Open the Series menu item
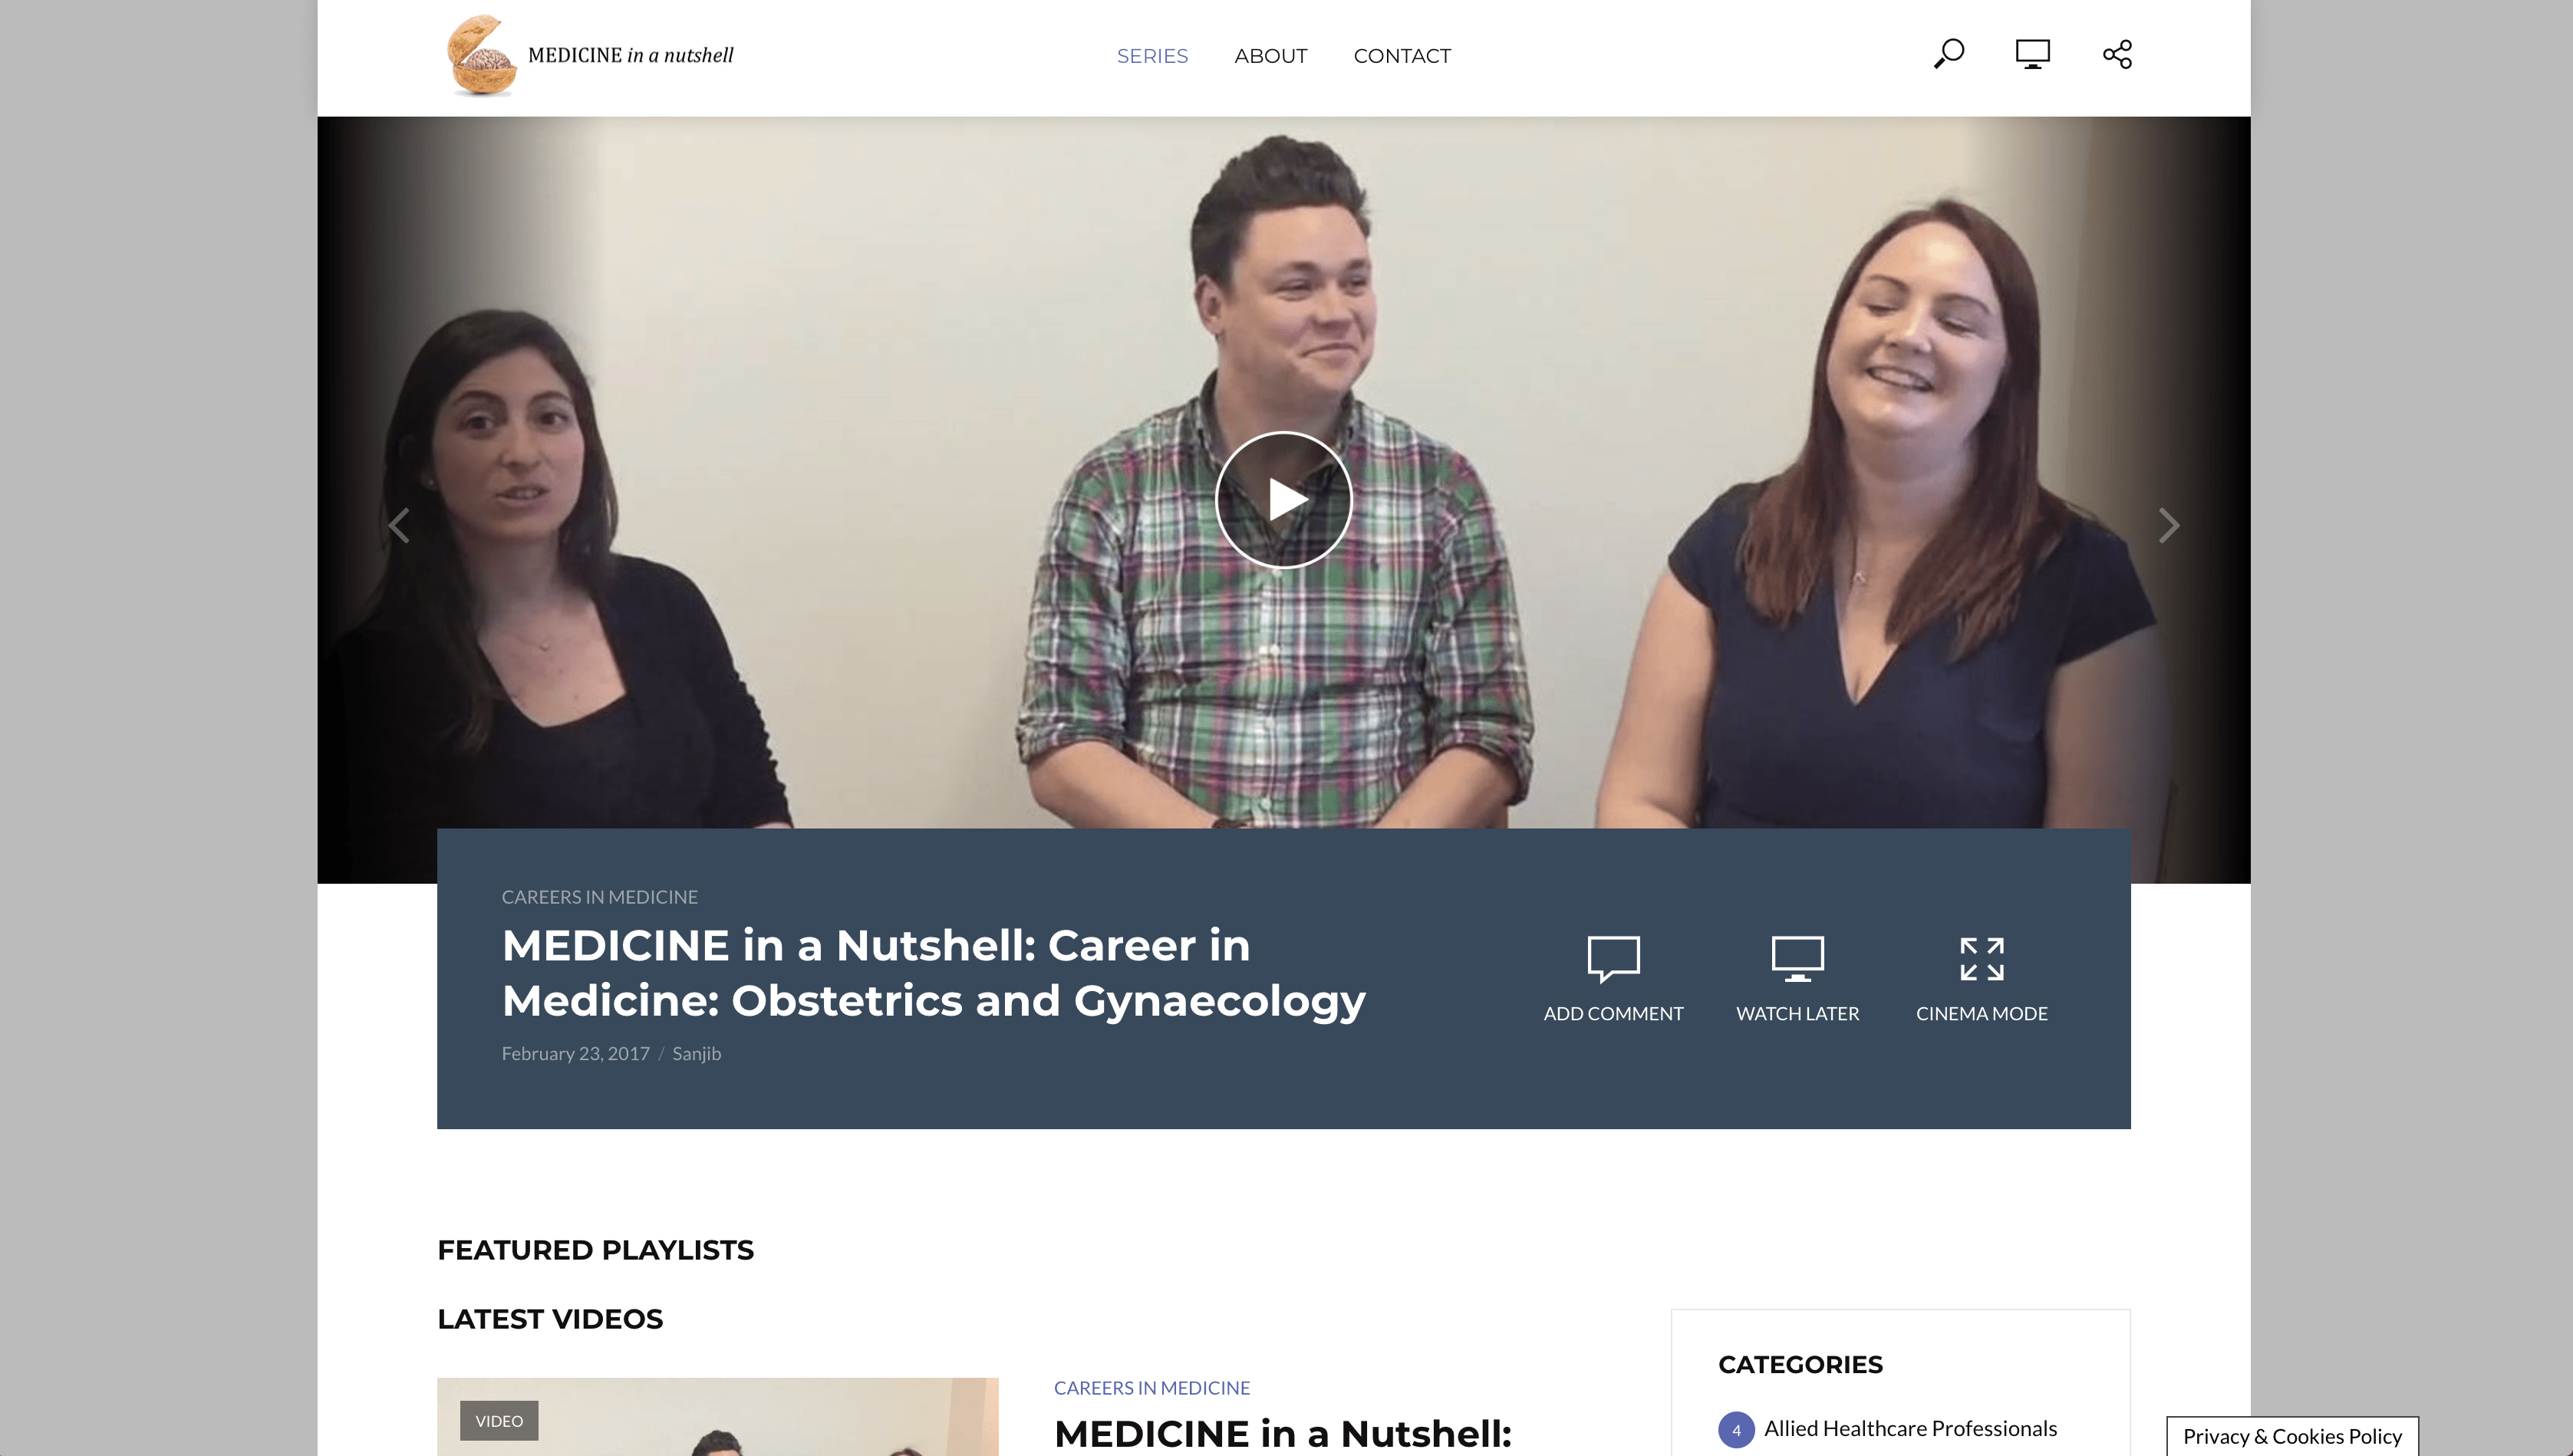This screenshot has height=1456, width=2573. [1152, 56]
